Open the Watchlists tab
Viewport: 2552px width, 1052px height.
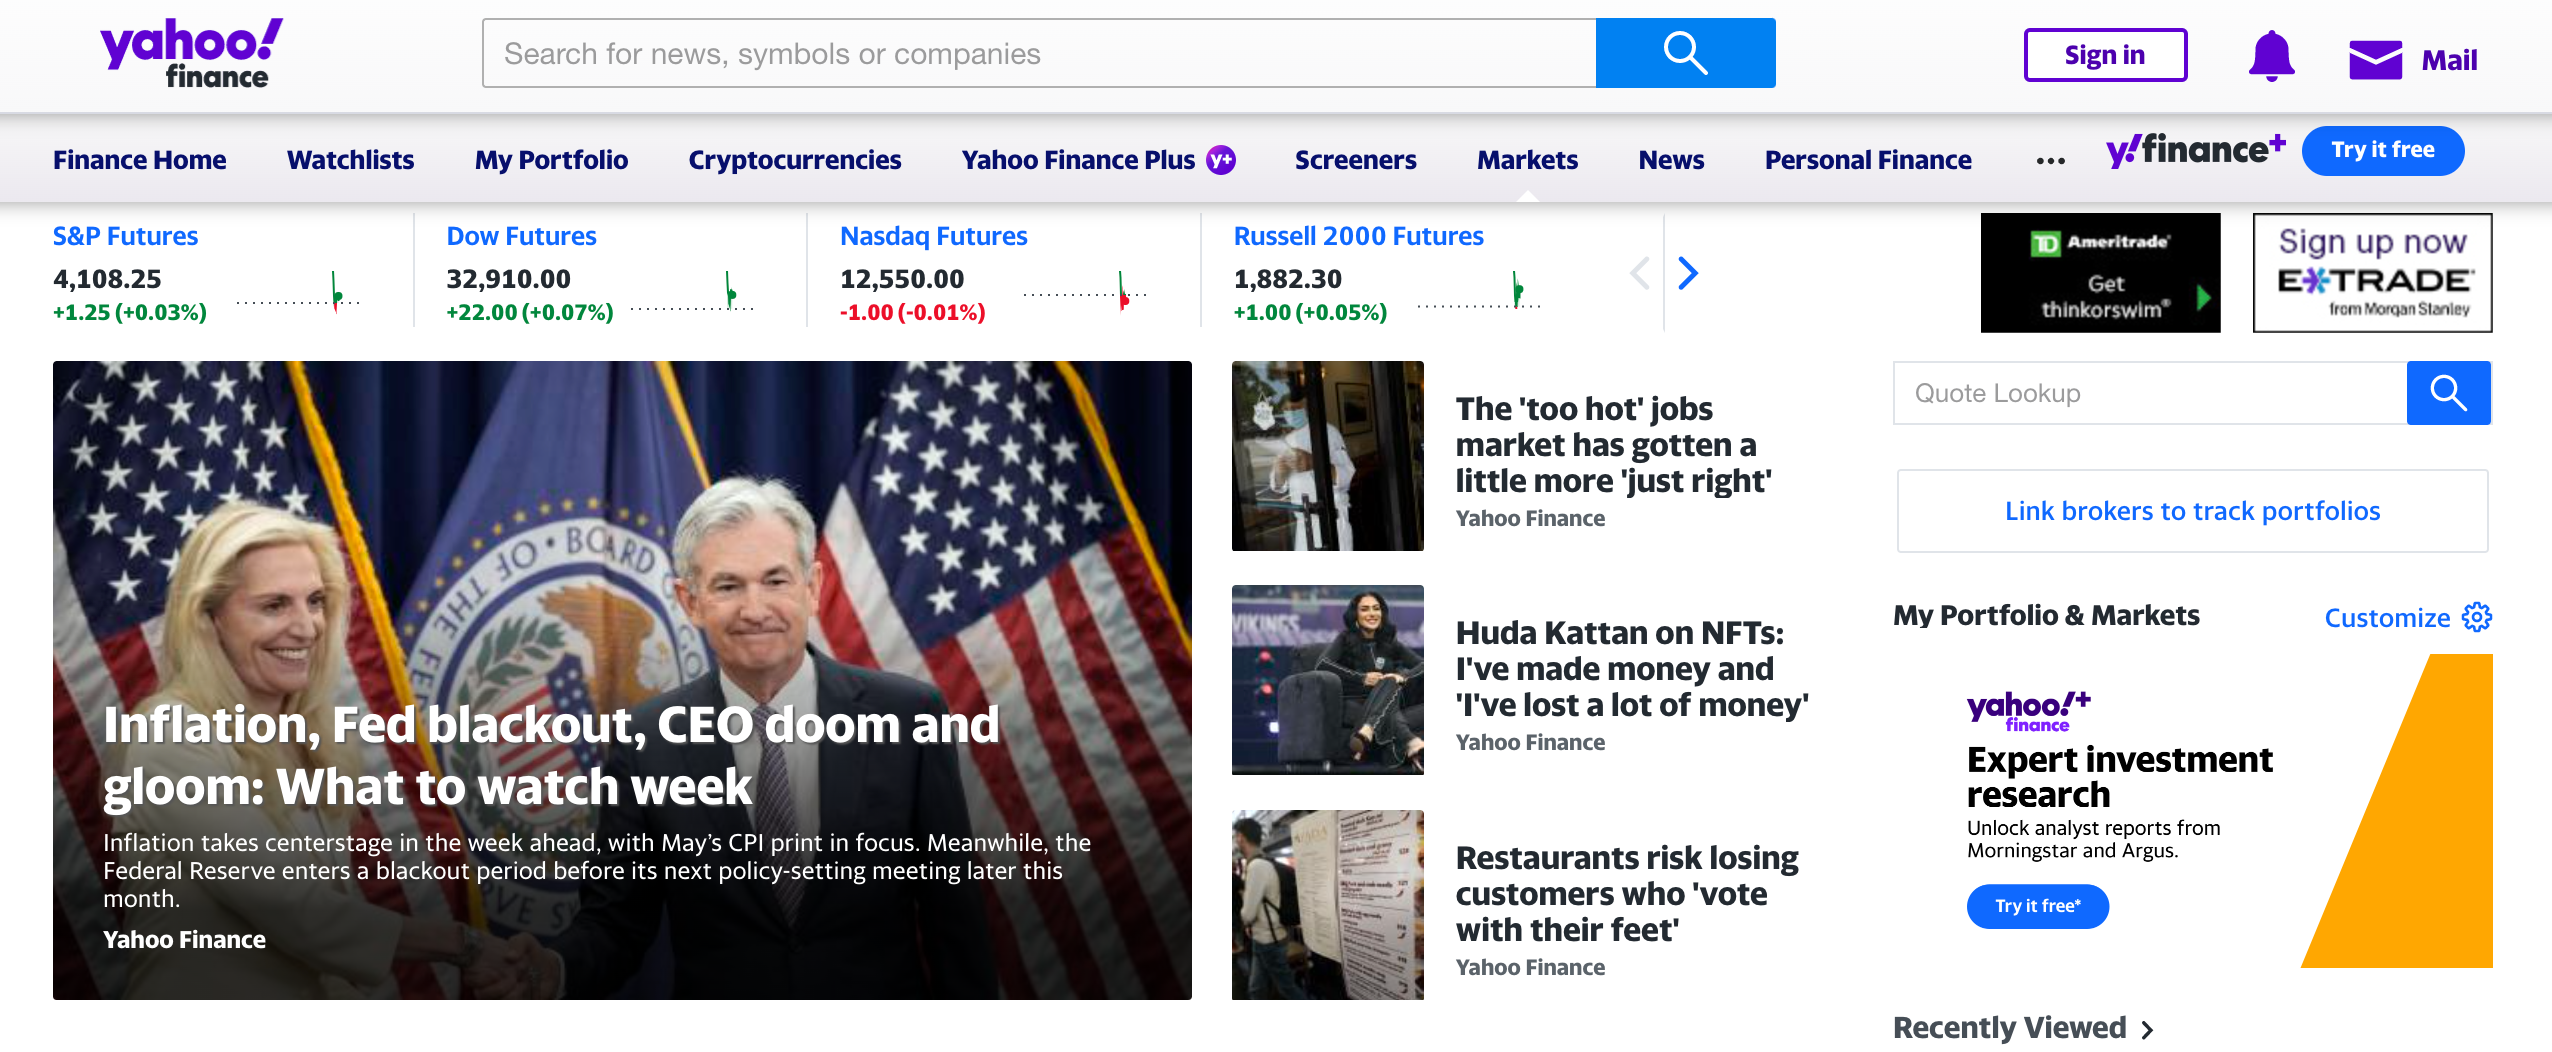pos(350,160)
